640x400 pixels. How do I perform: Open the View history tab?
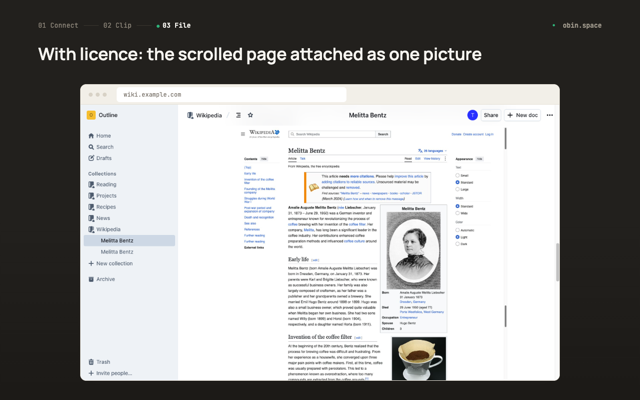[x=432, y=158]
